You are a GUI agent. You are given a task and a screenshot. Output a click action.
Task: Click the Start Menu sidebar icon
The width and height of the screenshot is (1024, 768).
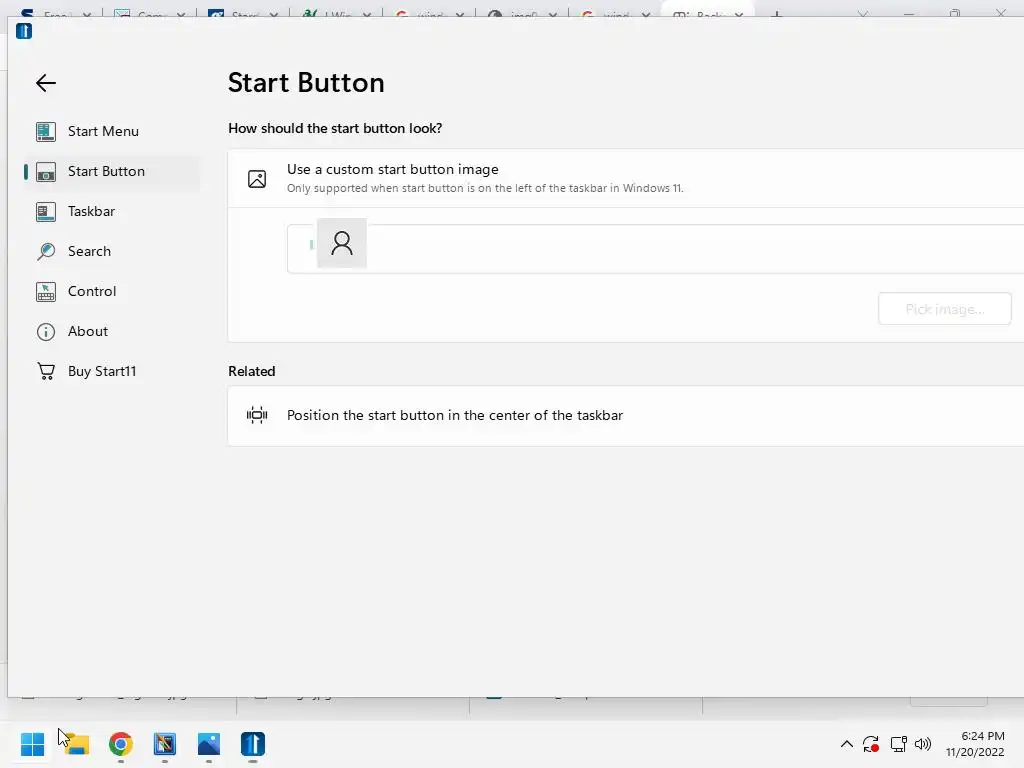click(46, 131)
